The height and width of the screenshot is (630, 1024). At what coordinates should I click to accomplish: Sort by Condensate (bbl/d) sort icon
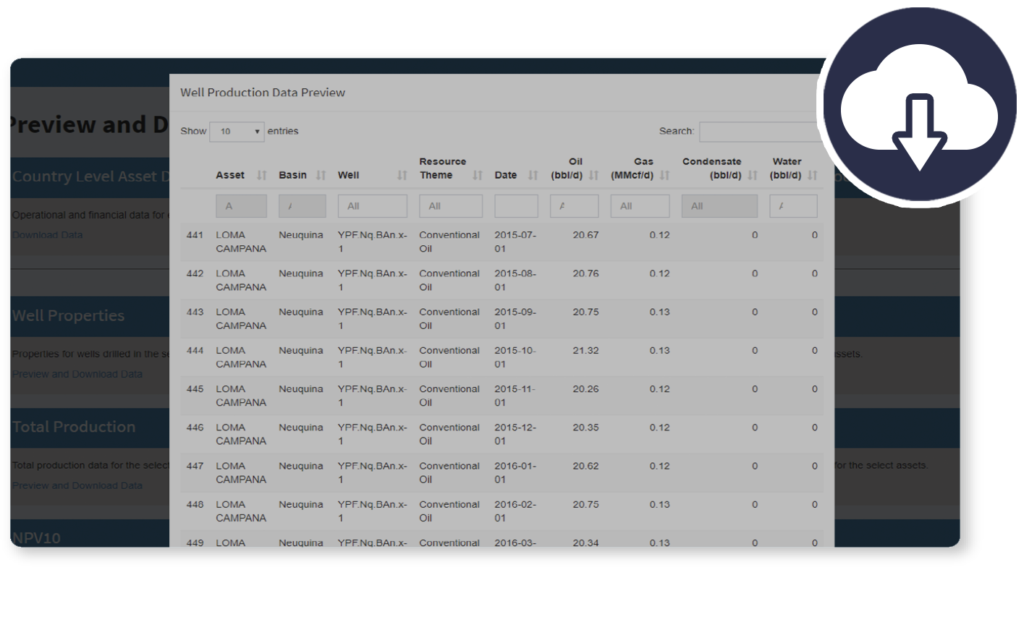coord(752,176)
